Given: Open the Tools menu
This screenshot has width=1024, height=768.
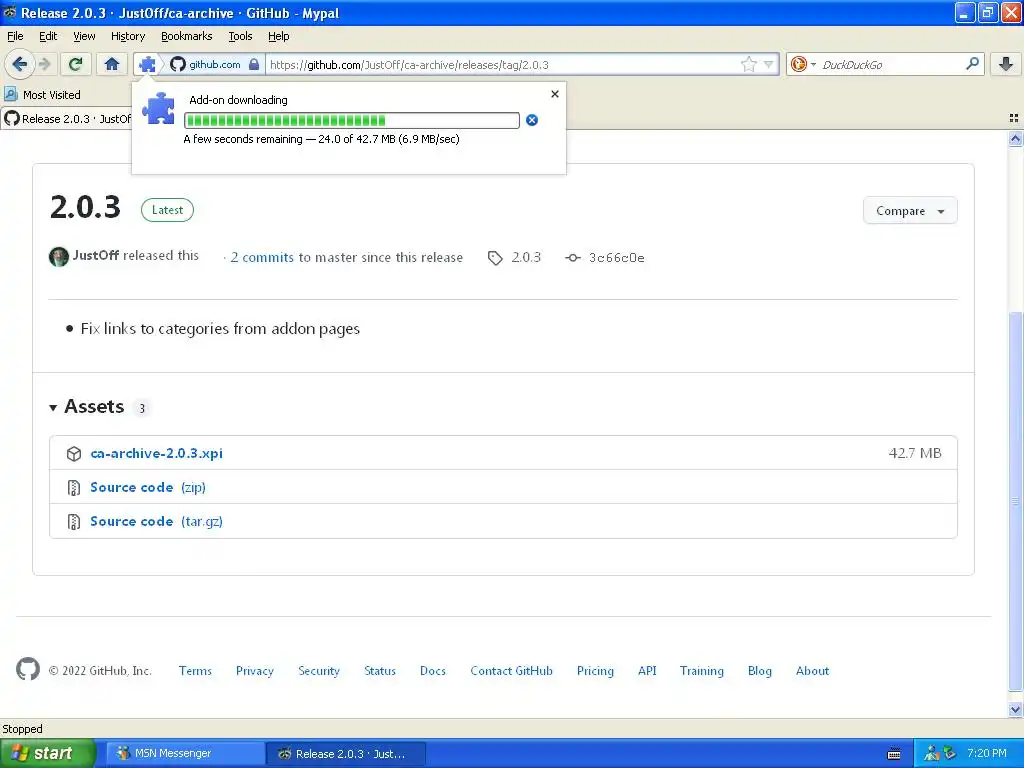Looking at the screenshot, I should pyautogui.click(x=240, y=36).
